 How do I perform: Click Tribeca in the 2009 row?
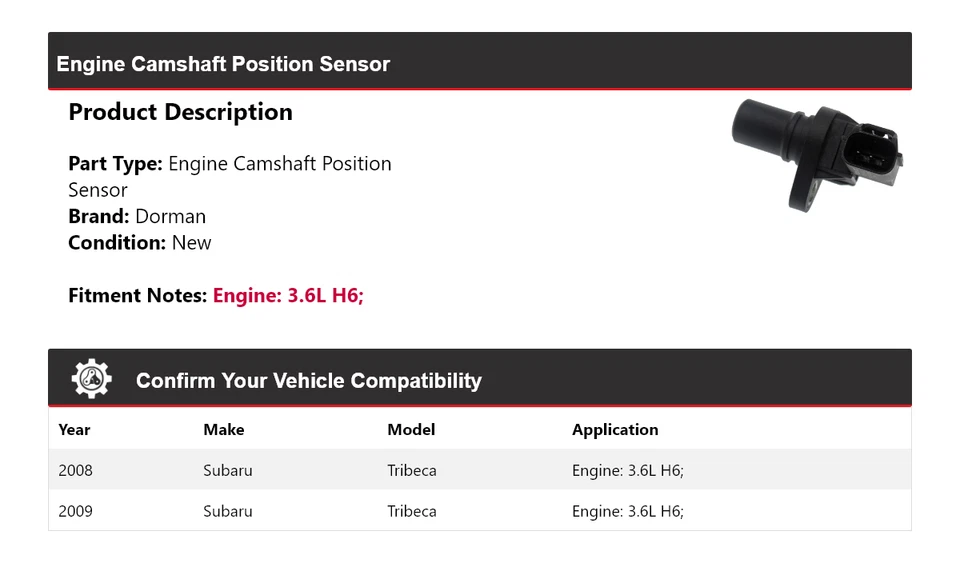tap(412, 511)
